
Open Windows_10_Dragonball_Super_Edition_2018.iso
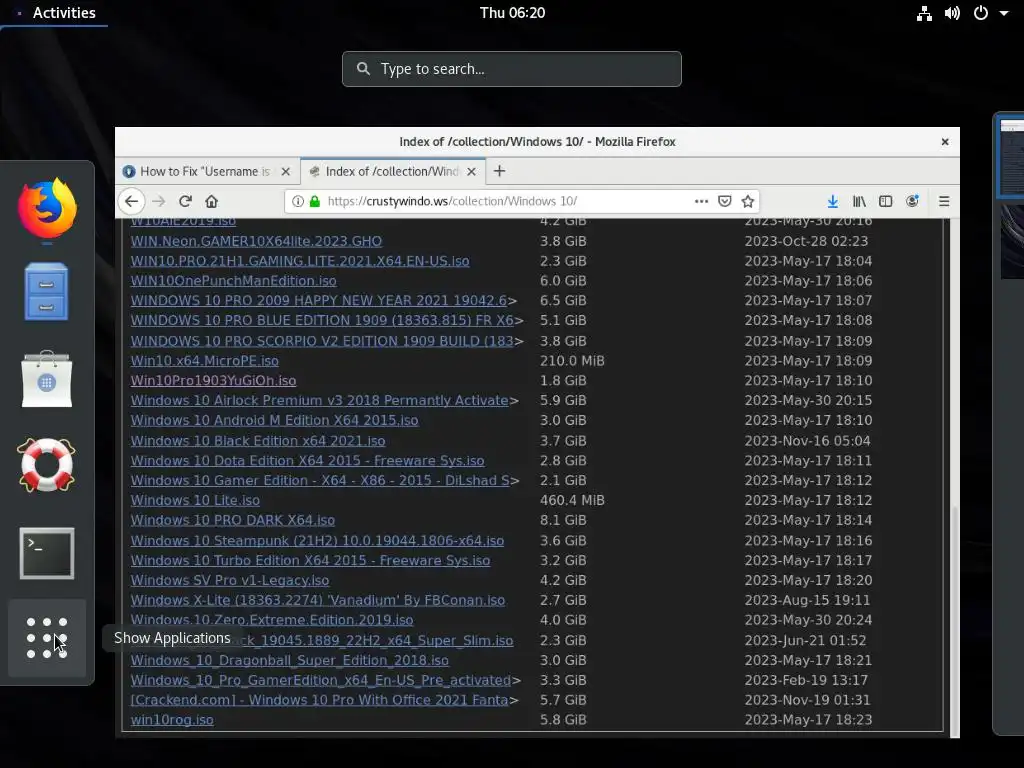coord(289,660)
